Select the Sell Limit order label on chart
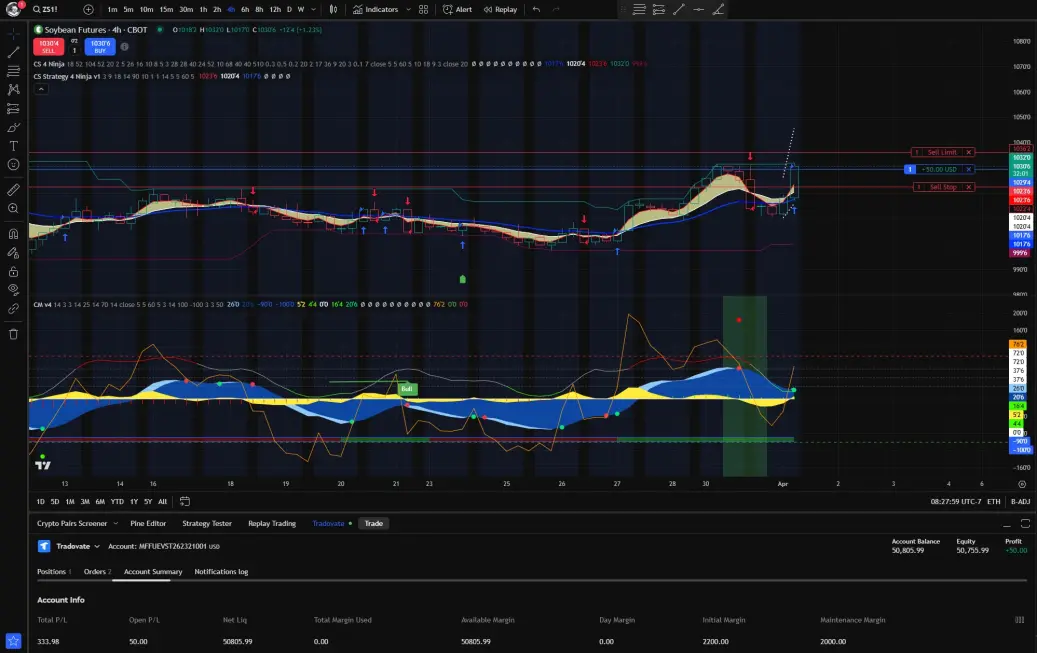Image resolution: width=1037 pixels, height=653 pixels. tap(942, 152)
